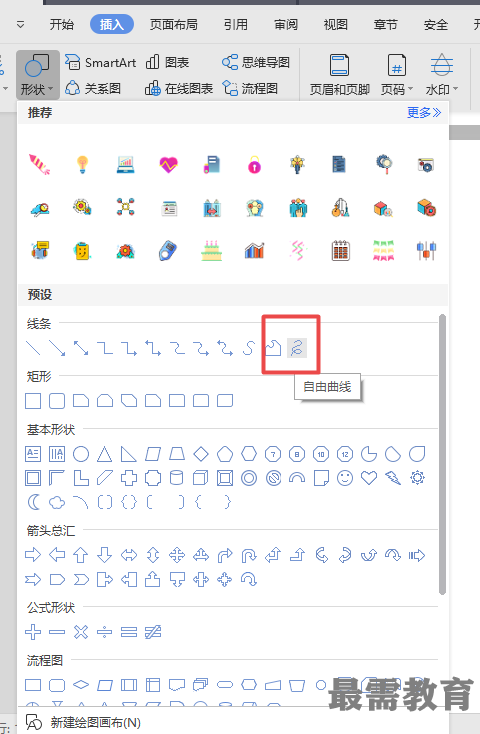
Task: Select the flowchart process rectangle
Action: [x=33, y=685]
